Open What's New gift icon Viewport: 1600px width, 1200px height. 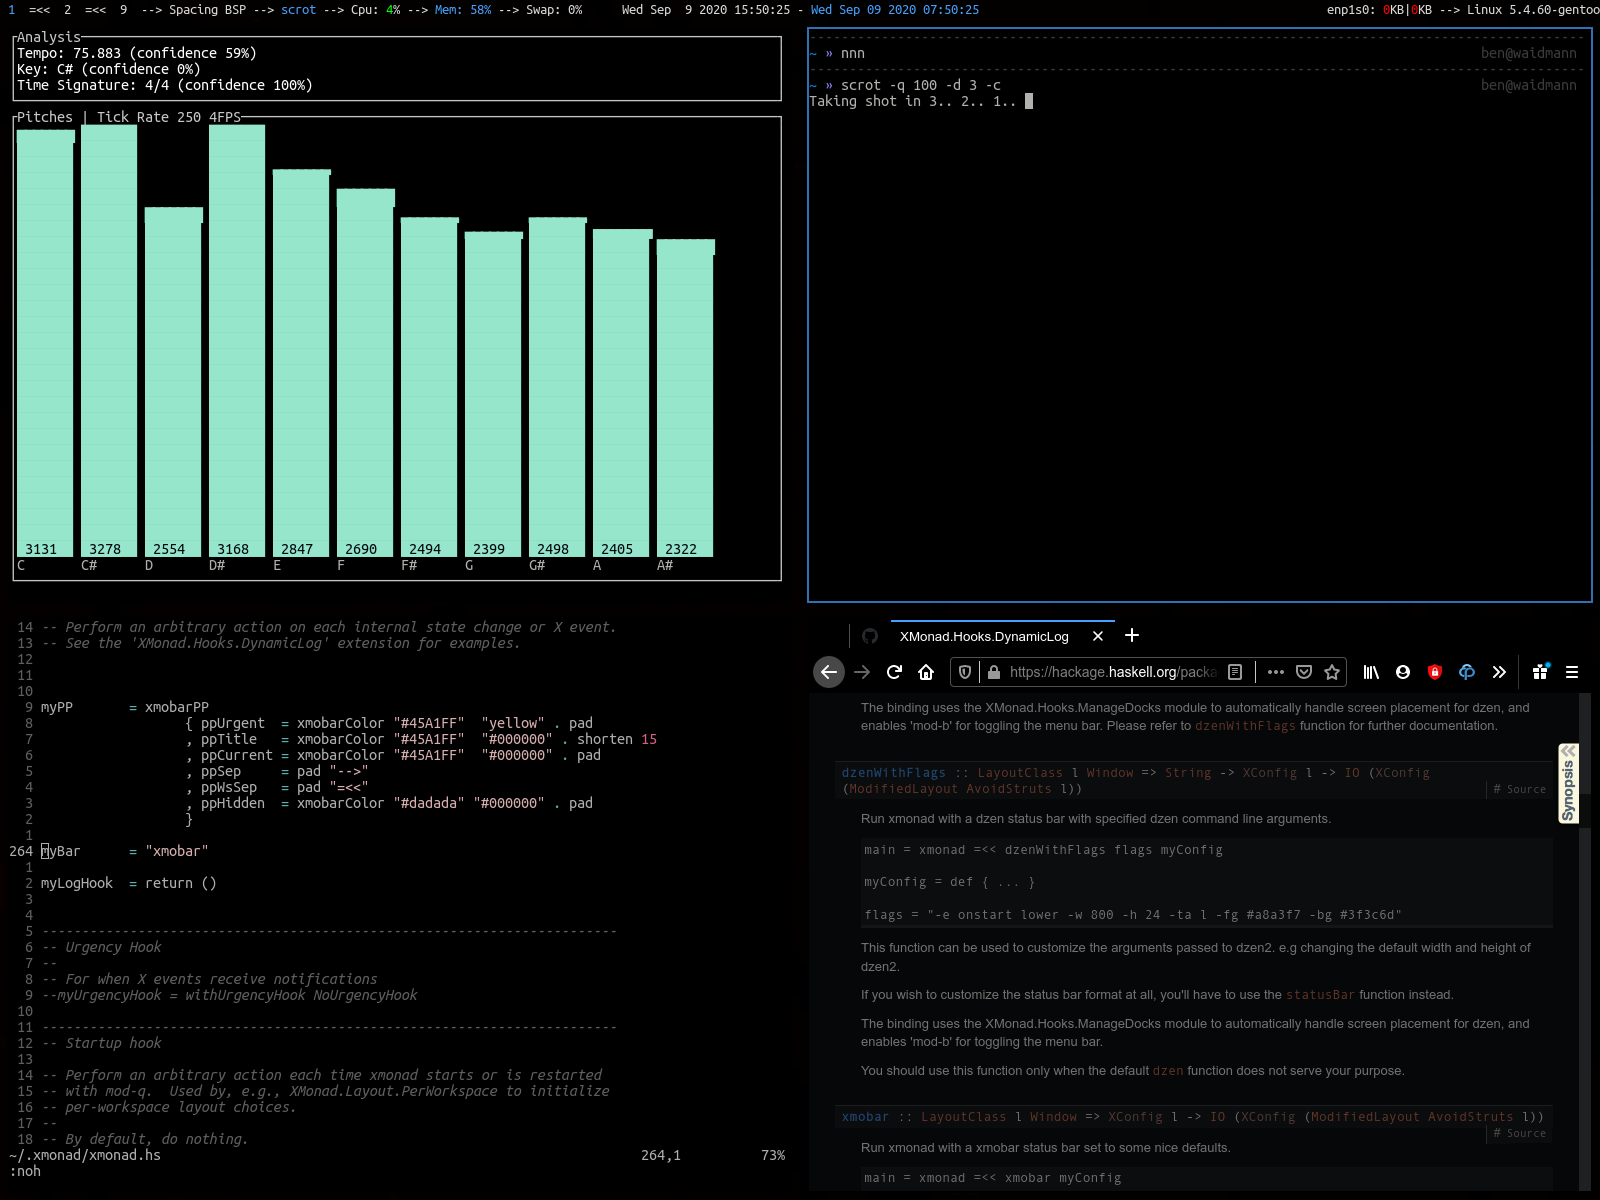(1540, 672)
